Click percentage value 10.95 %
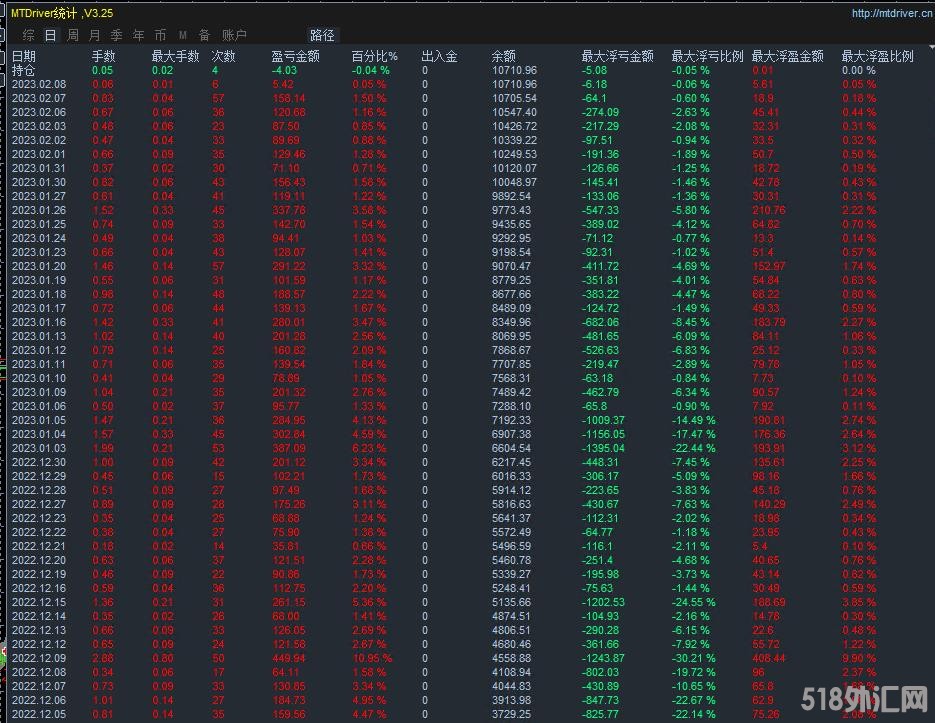This screenshot has height=723, width=935. click(373, 658)
